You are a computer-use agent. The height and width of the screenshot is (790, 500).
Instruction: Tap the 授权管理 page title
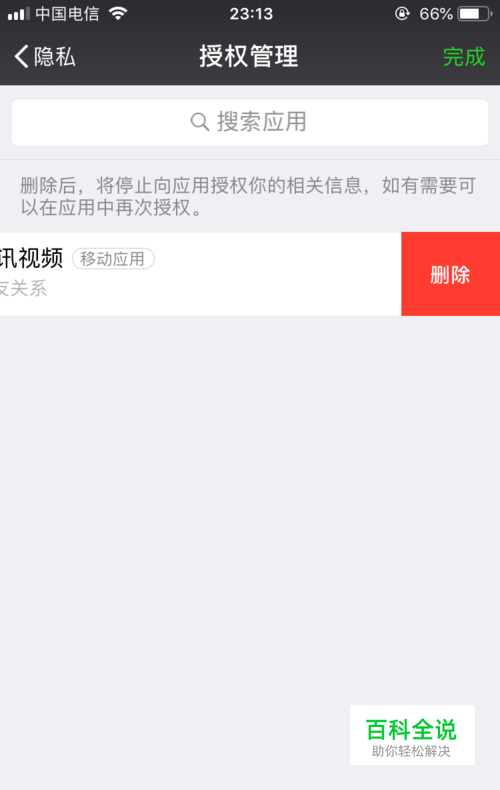[248, 56]
